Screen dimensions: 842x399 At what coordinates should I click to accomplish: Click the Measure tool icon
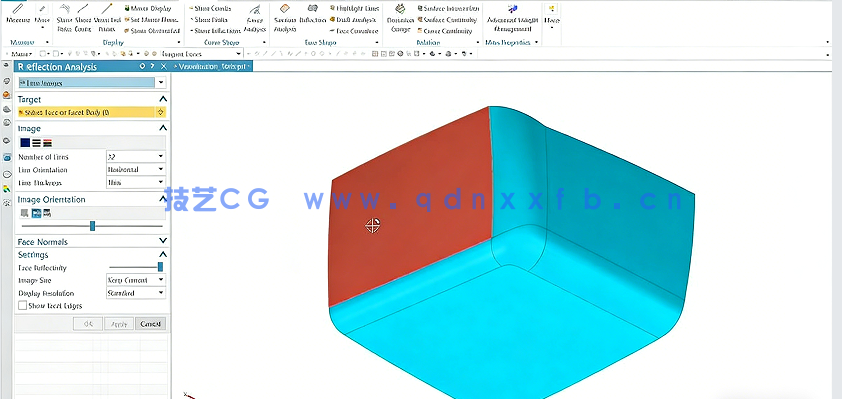pos(18,9)
